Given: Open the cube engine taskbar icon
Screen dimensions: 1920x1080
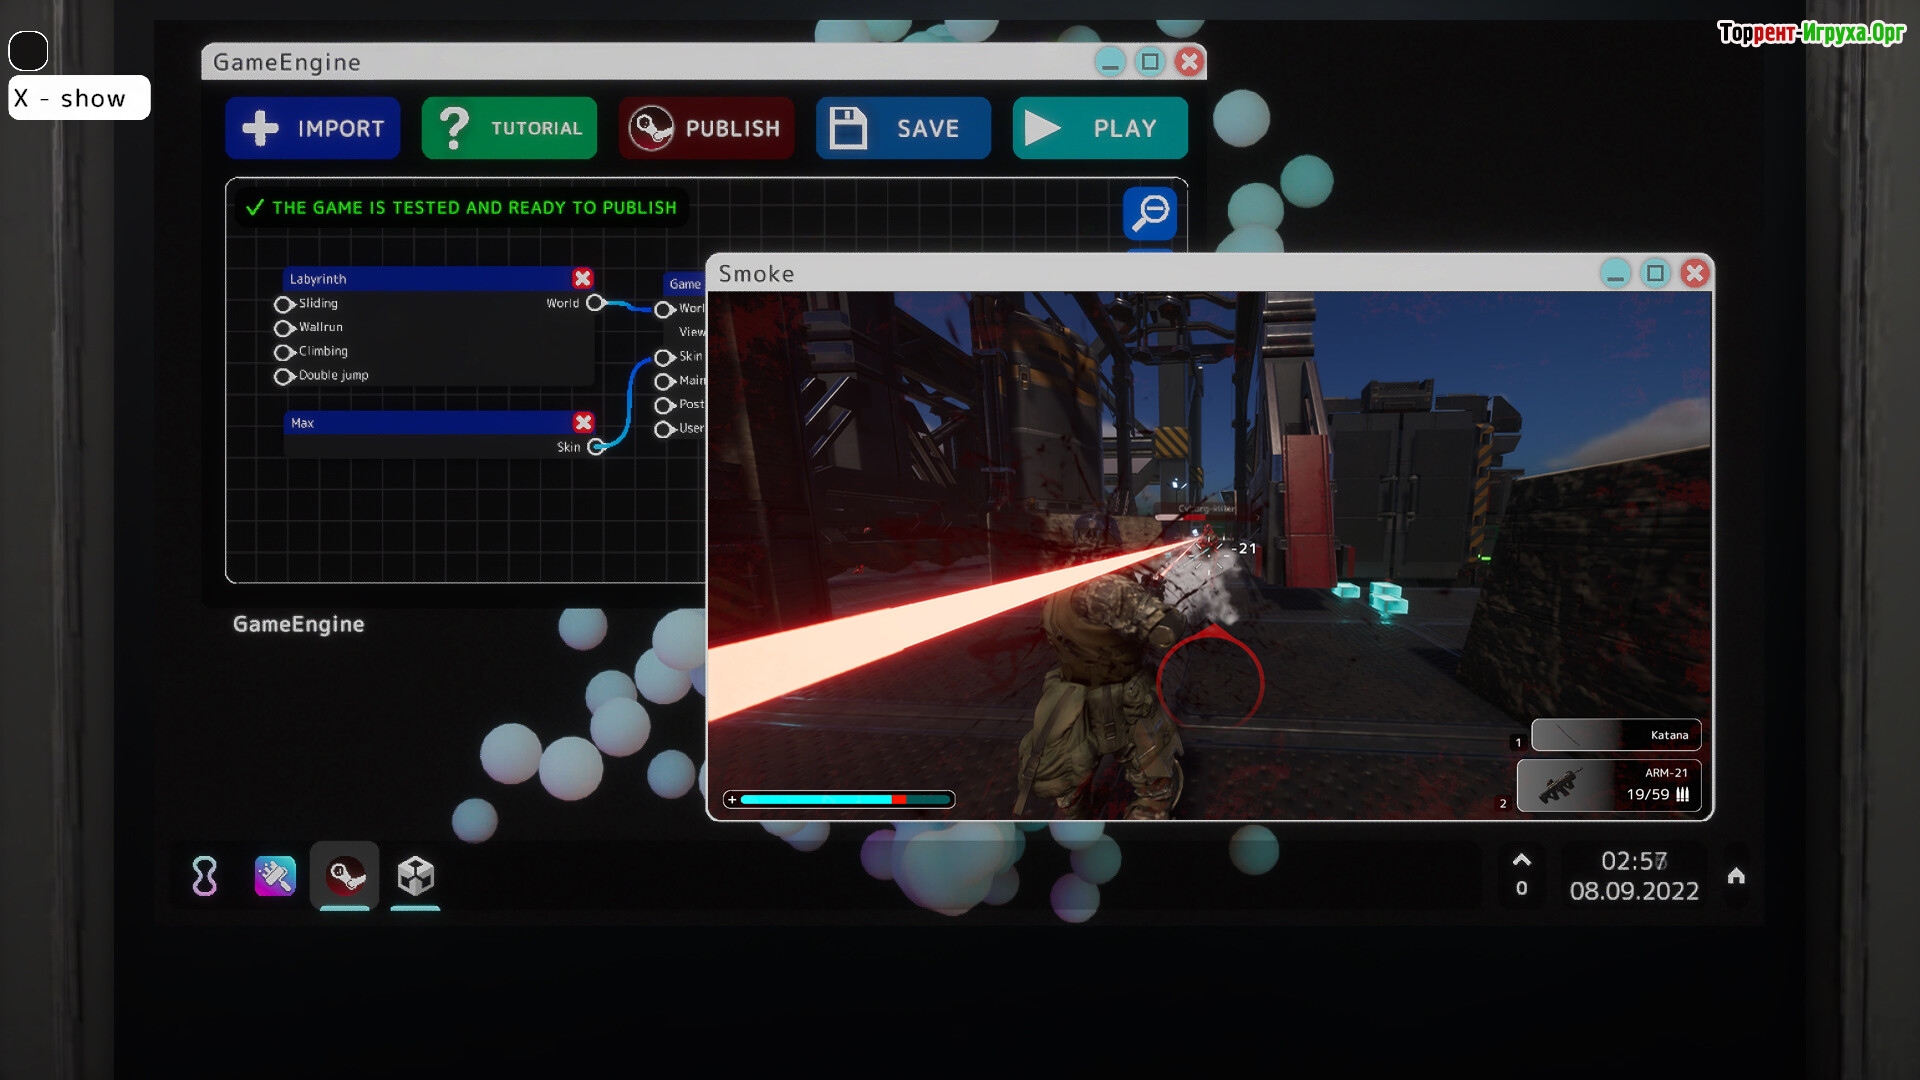Looking at the screenshot, I should tap(415, 876).
